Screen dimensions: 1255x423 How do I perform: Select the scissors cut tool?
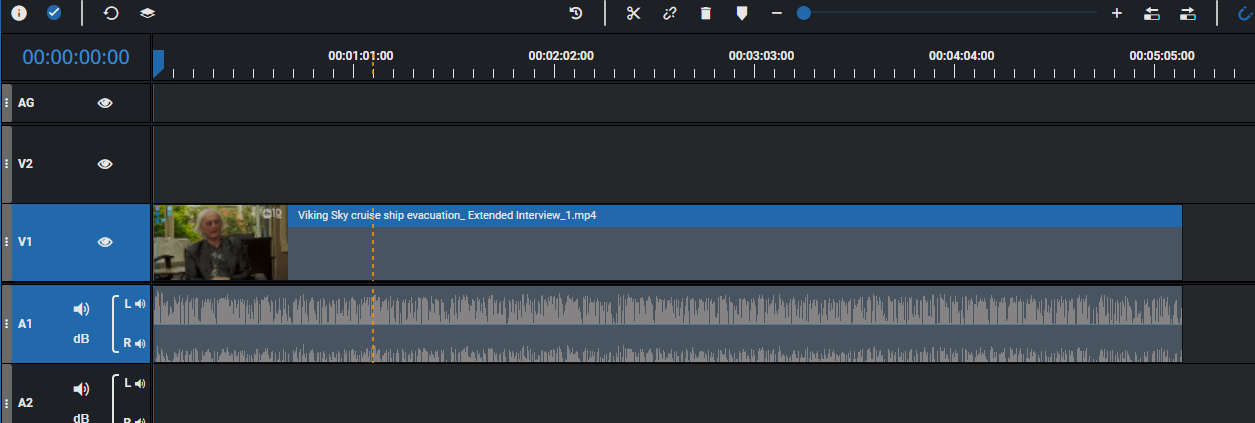[633, 13]
